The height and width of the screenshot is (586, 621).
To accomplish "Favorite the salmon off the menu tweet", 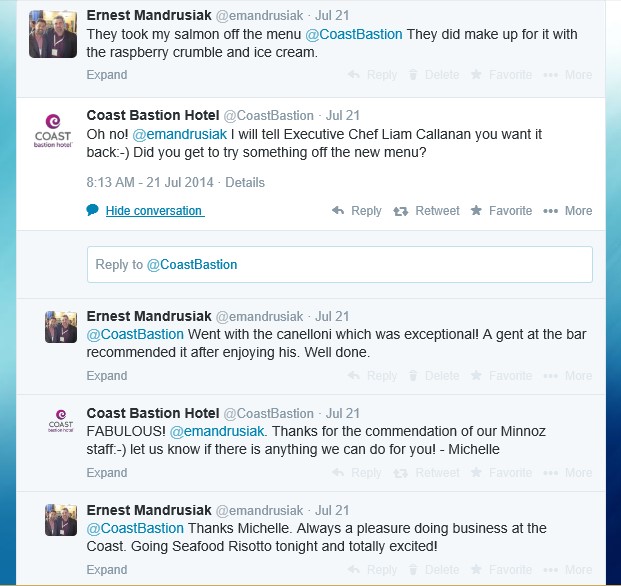I will click(501, 74).
